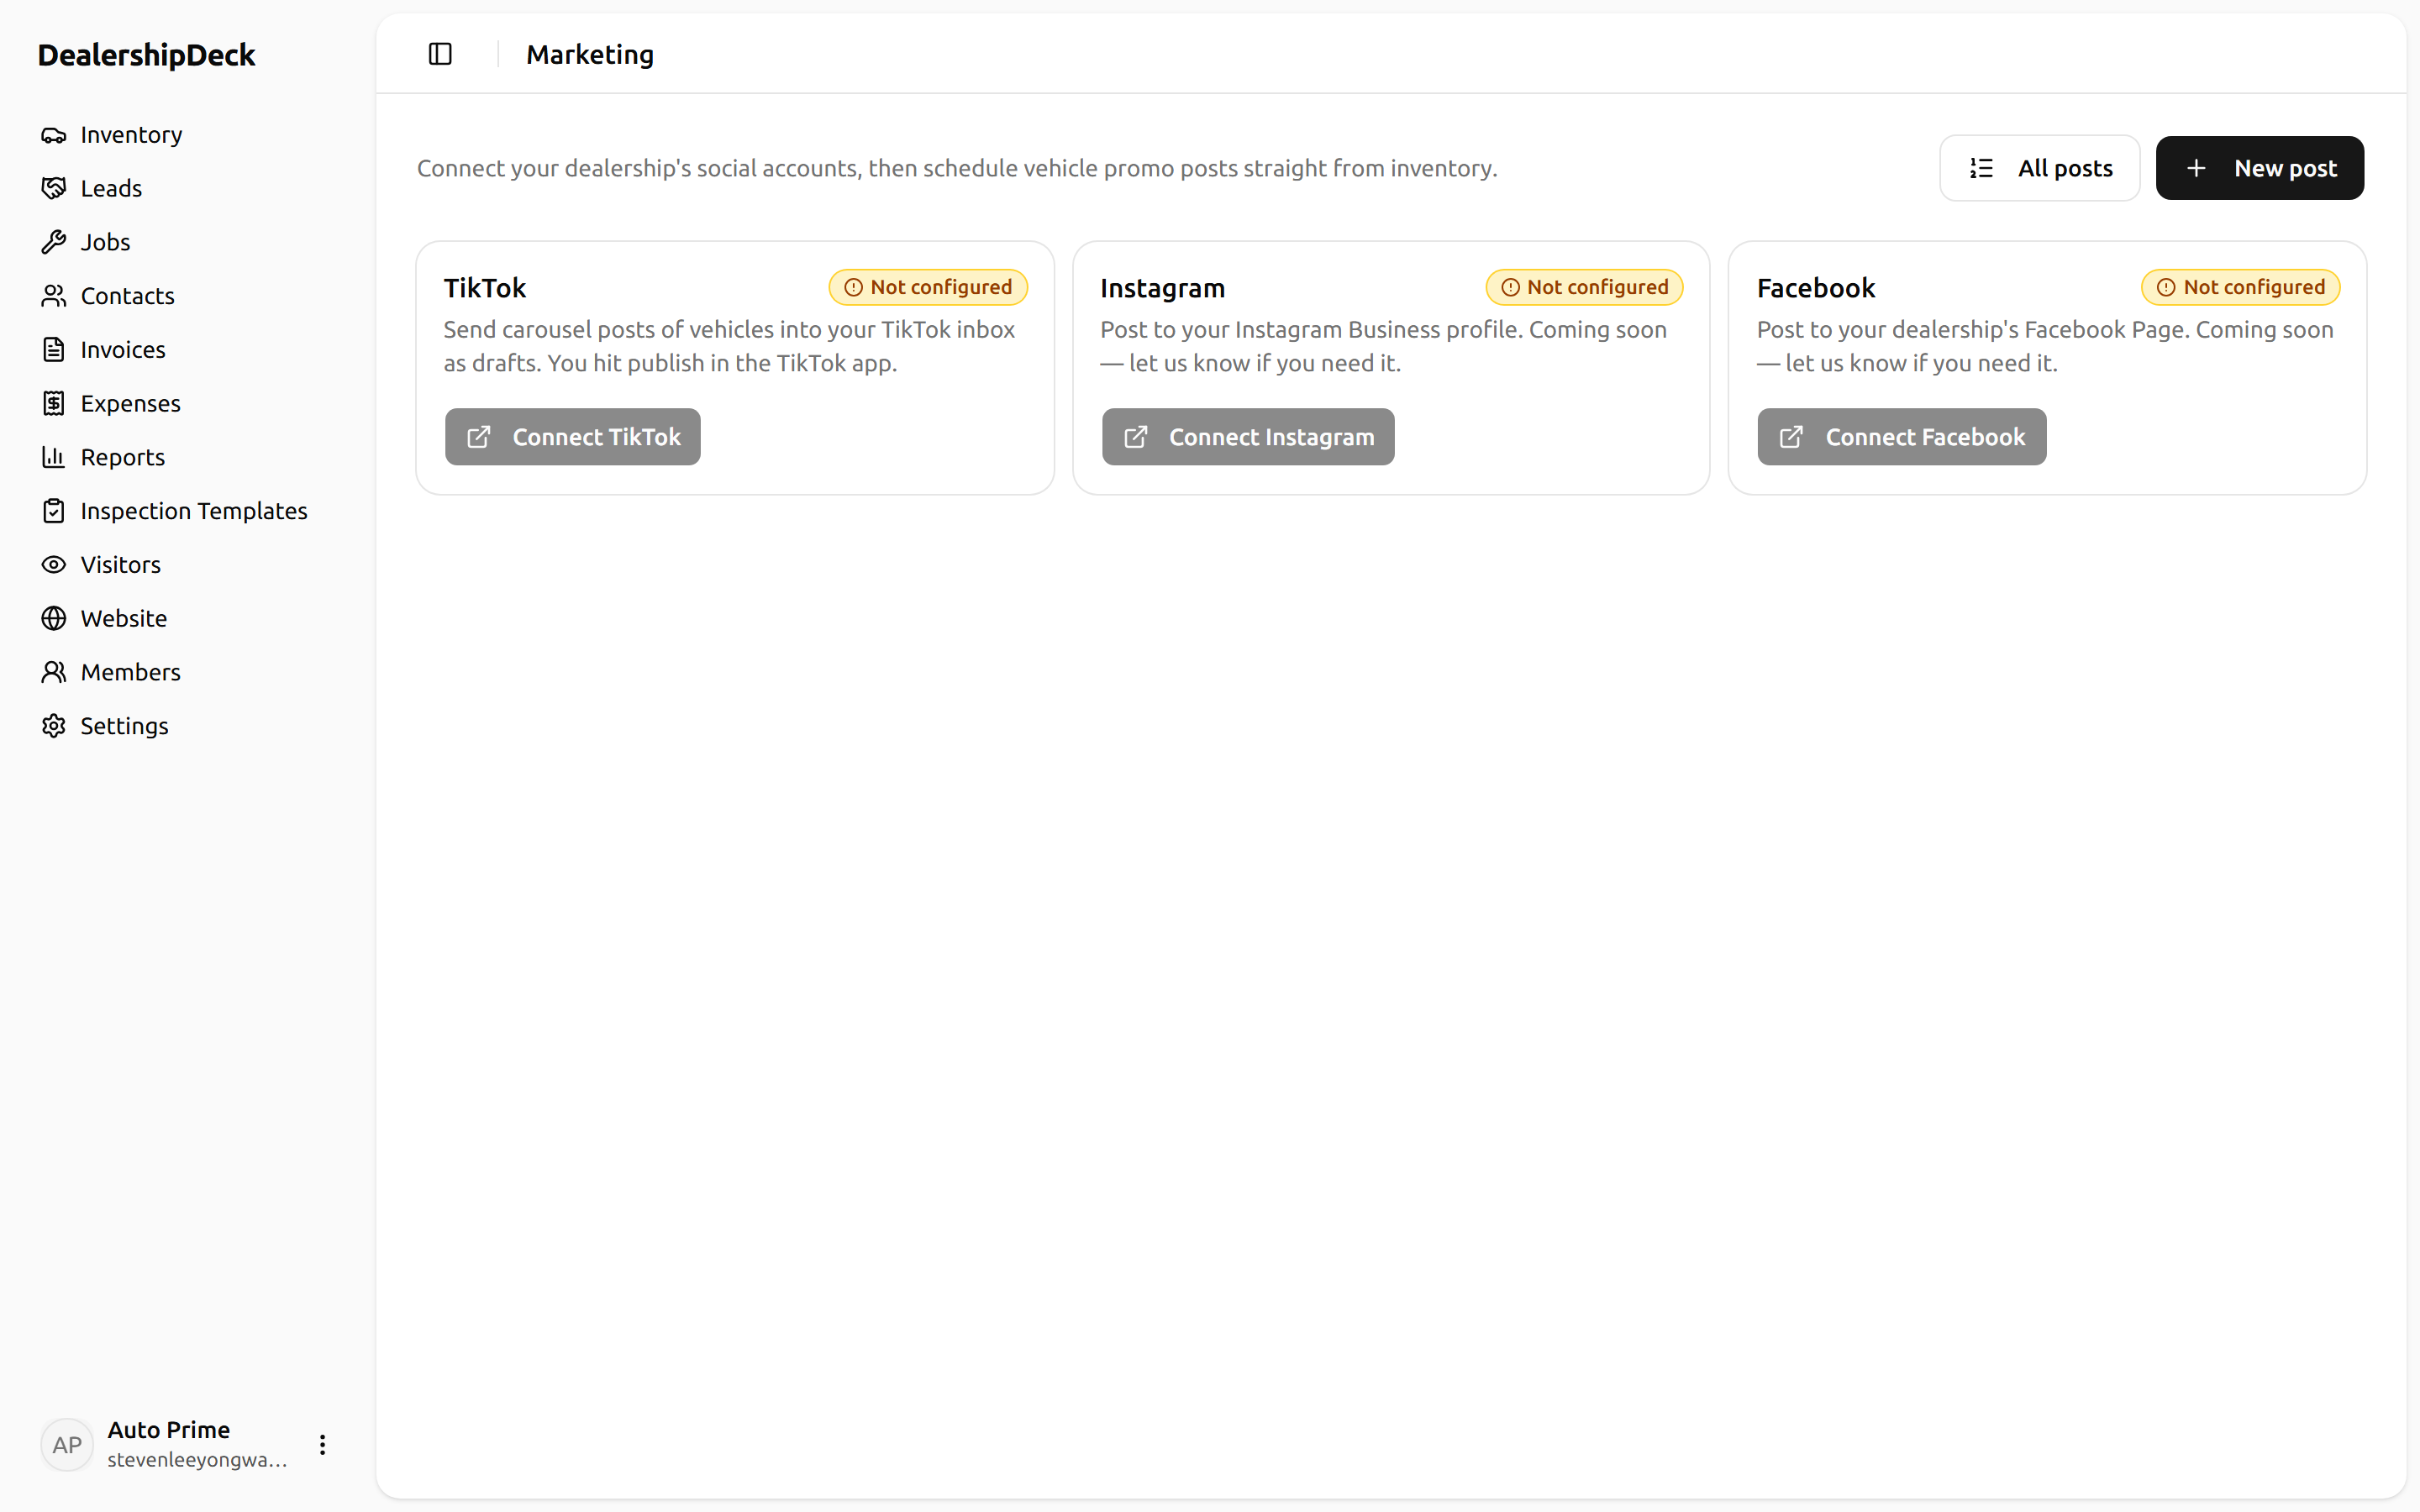The width and height of the screenshot is (2420, 1512).
Task: Click the Reports bar chart icon
Action: pos(54,457)
